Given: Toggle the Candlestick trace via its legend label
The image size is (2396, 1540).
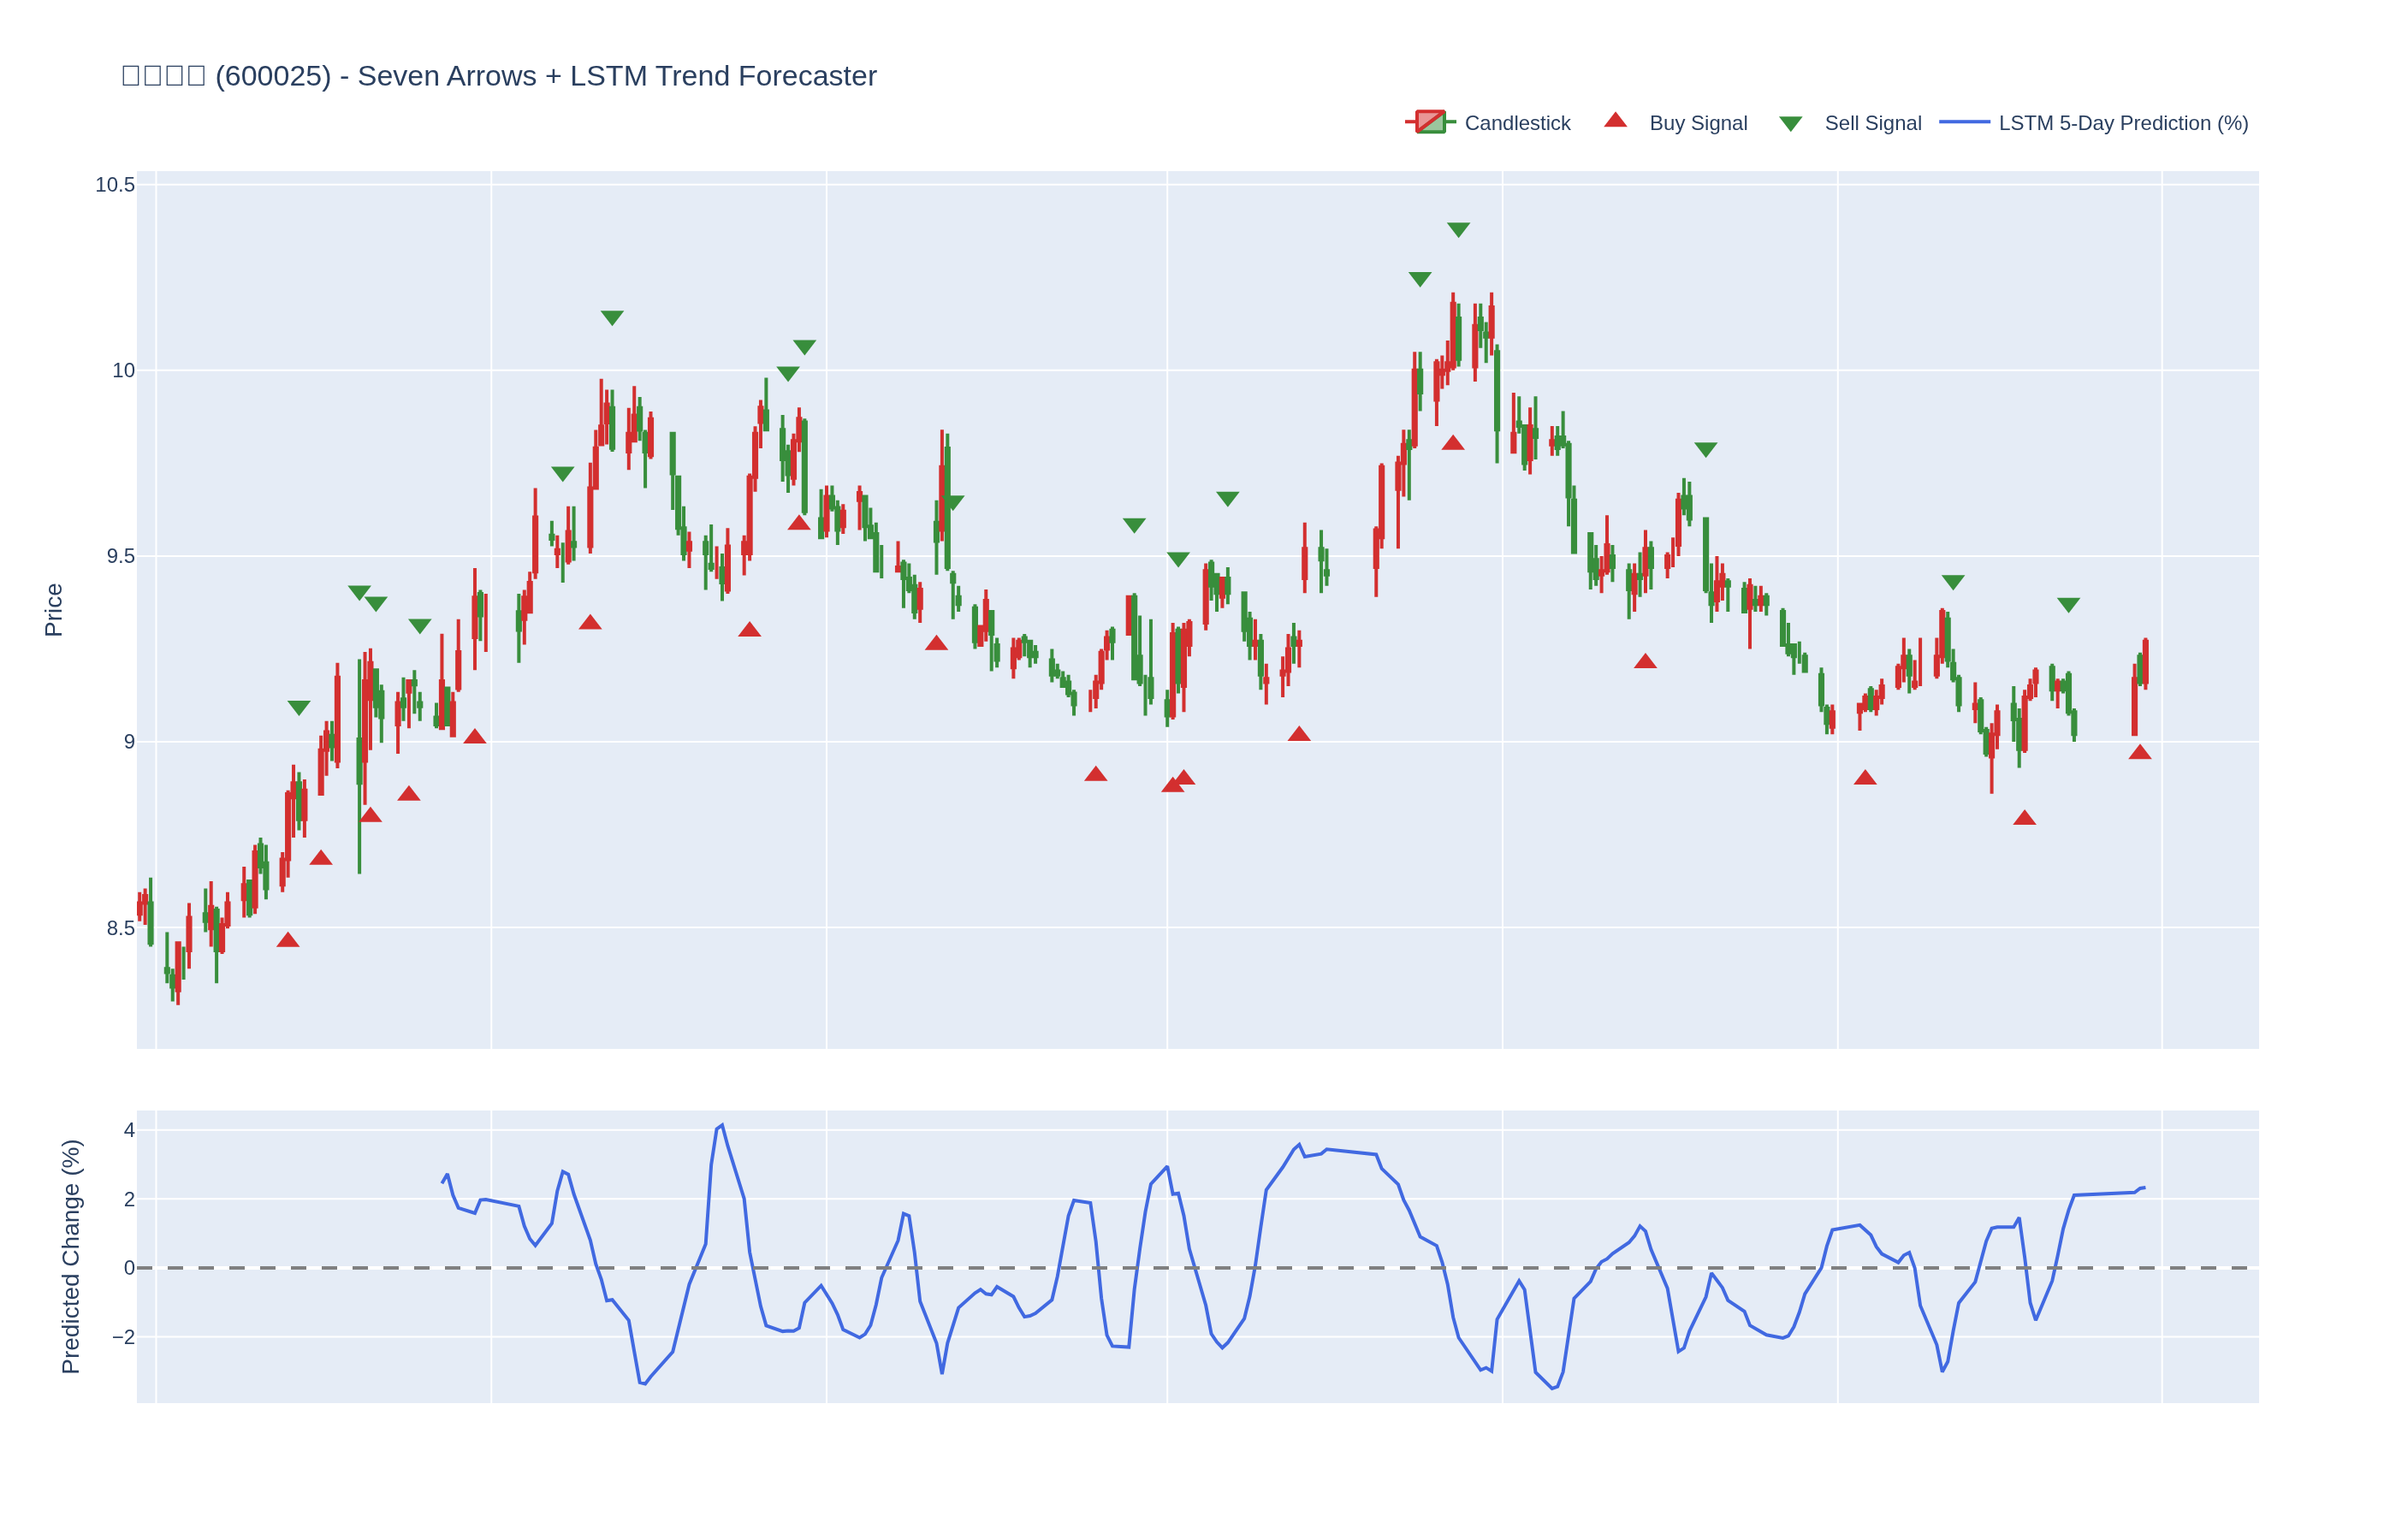Looking at the screenshot, I should 1517,123.
